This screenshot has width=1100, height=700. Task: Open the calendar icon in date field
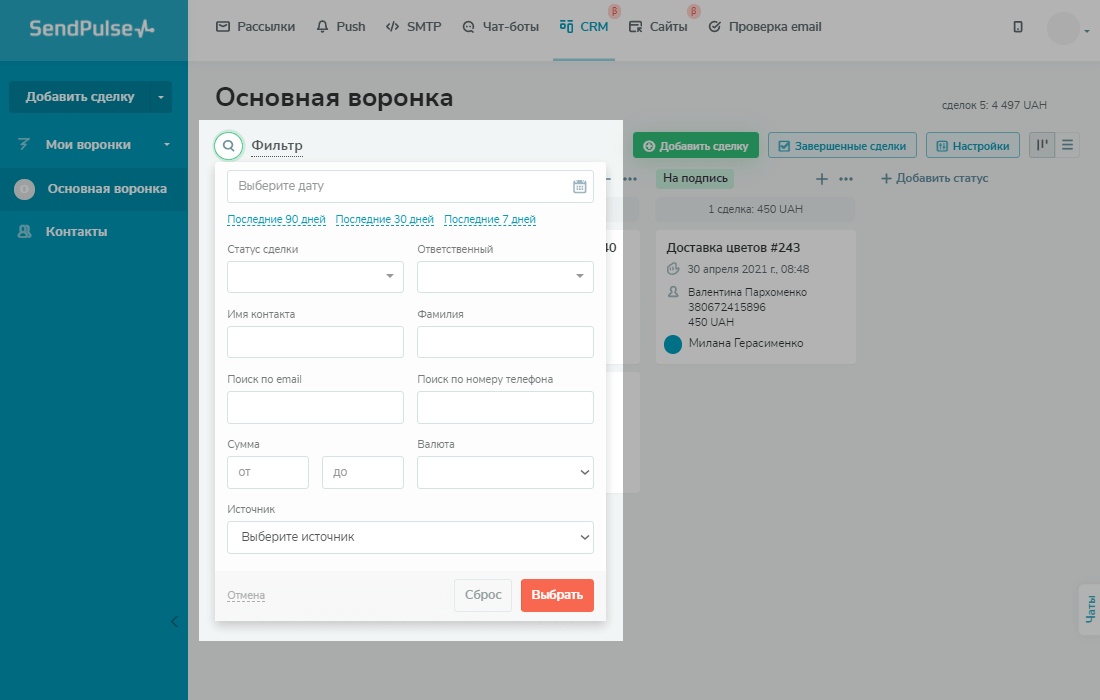pyautogui.click(x=579, y=186)
